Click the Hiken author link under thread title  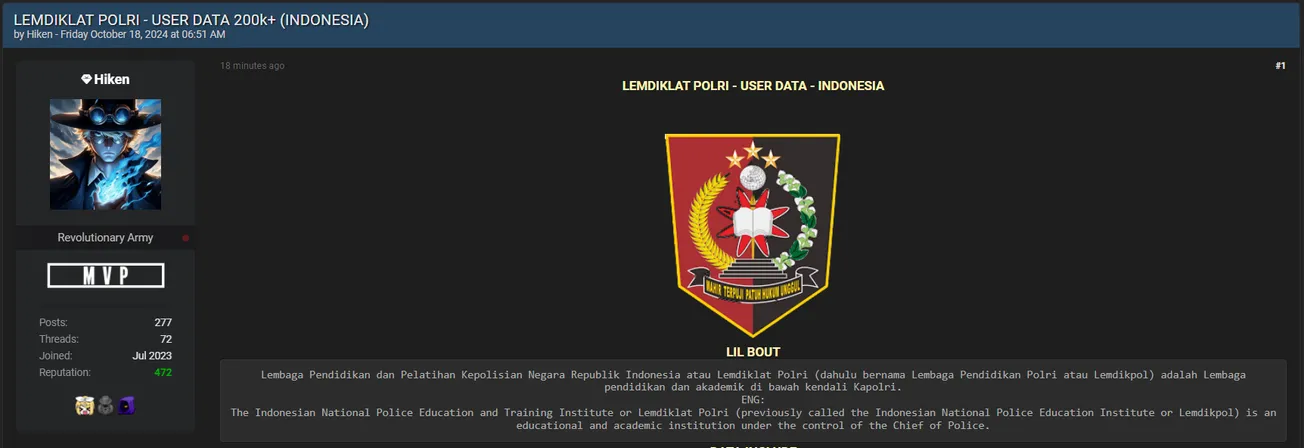coord(40,34)
